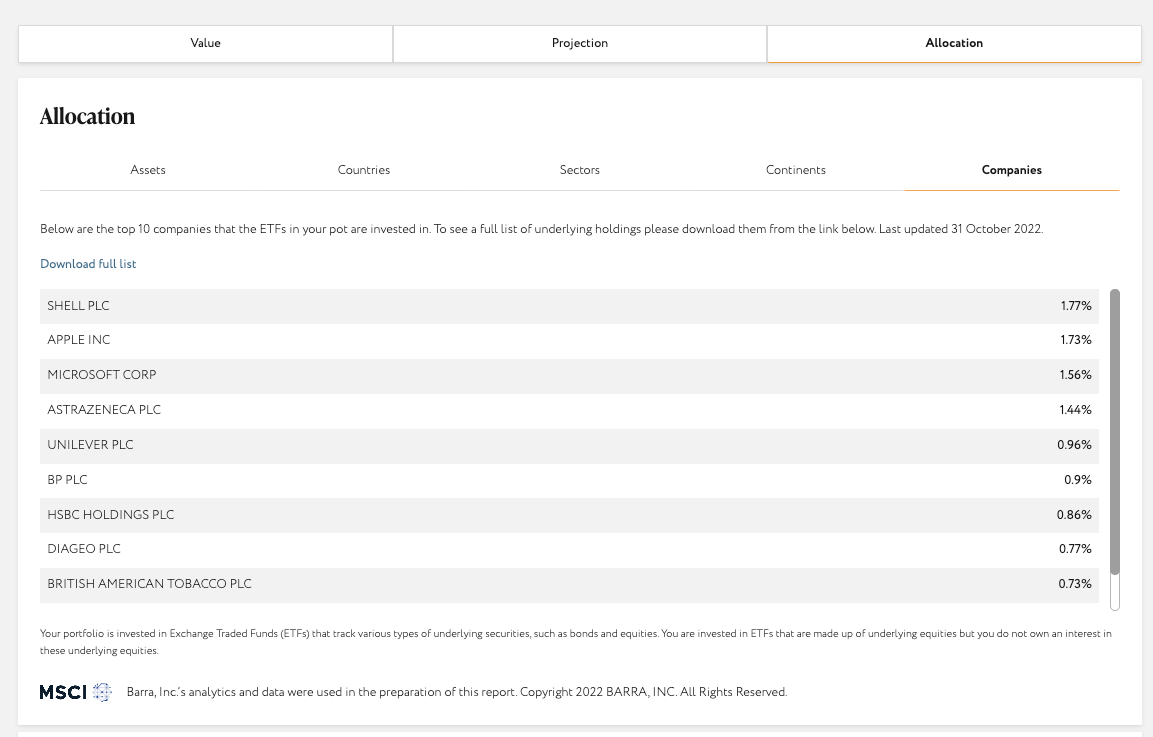
Task: Click the 0.96% value for Unilever
Action: (1074, 445)
